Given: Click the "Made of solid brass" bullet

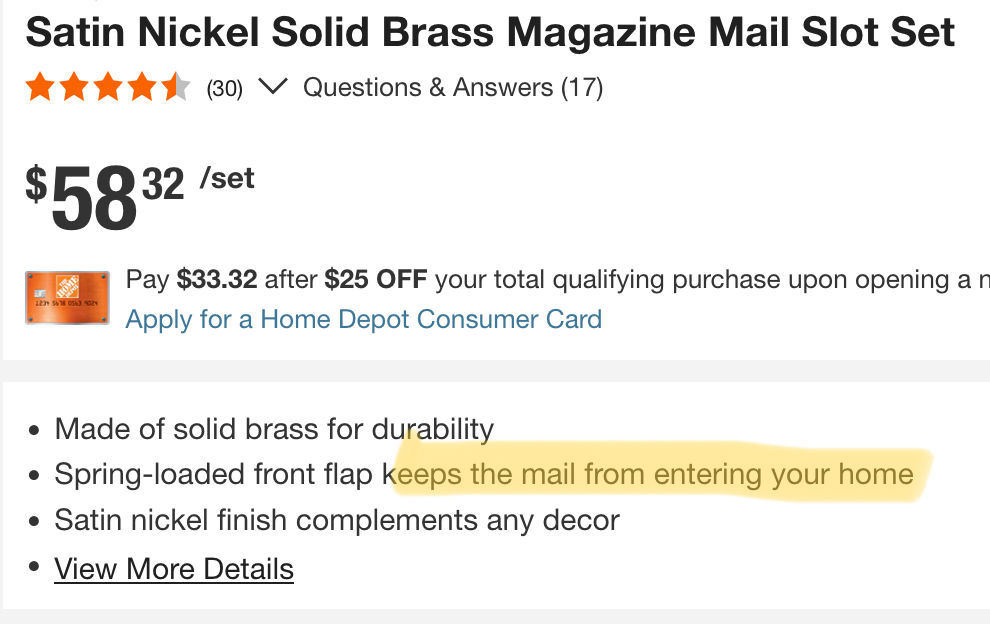Looking at the screenshot, I should [x=274, y=430].
